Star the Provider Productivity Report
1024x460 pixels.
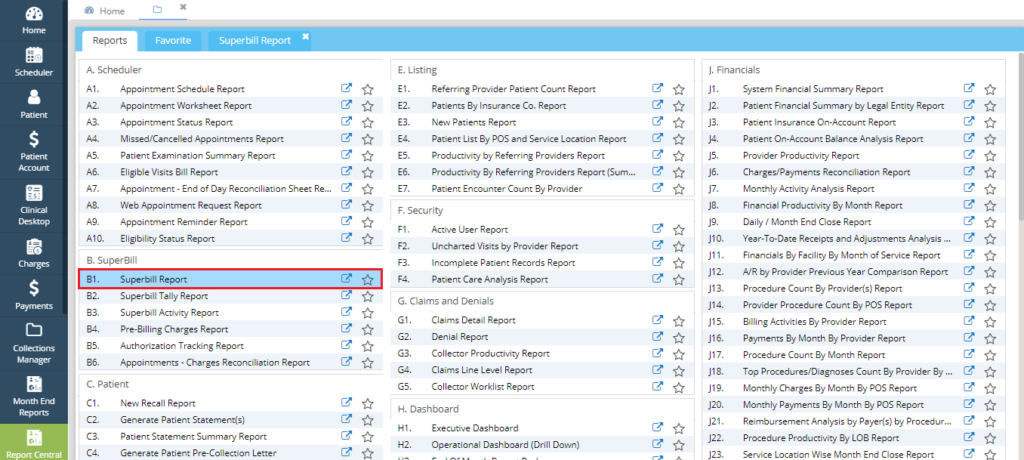pos(991,156)
